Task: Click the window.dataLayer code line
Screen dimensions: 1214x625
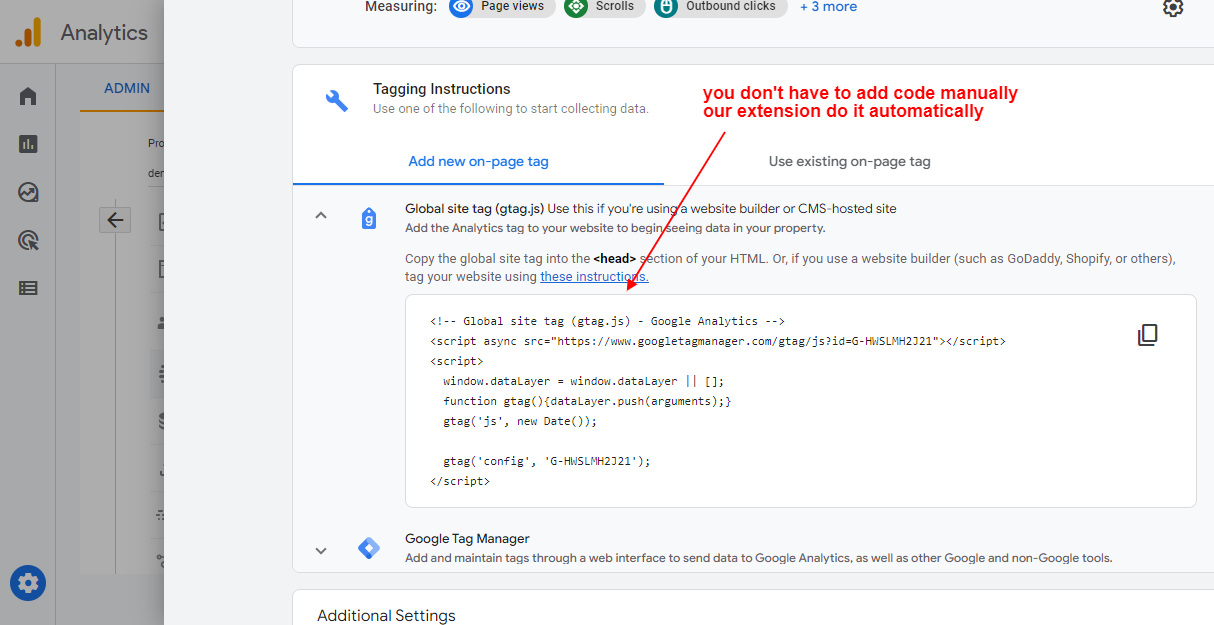Action: point(583,381)
